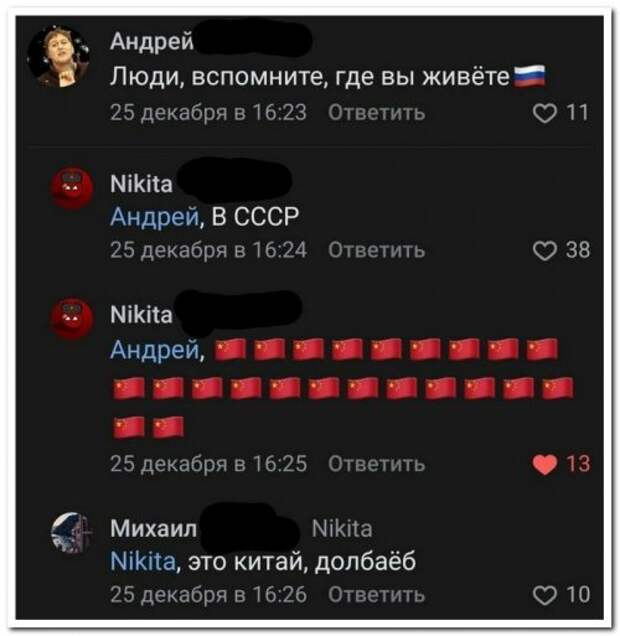Viewport: 620px width, 636px height.
Task: Open the Андрей mention in "В СССР" comment
Action: pos(155,217)
